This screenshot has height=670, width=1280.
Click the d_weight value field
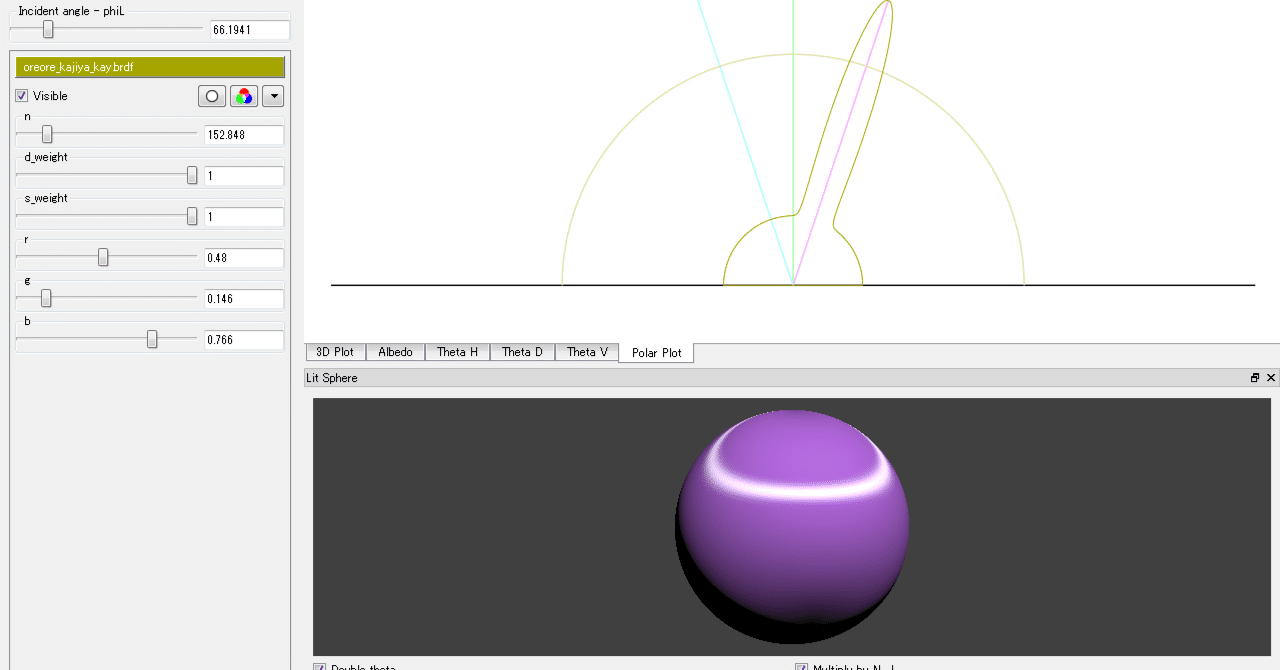[x=243, y=175]
